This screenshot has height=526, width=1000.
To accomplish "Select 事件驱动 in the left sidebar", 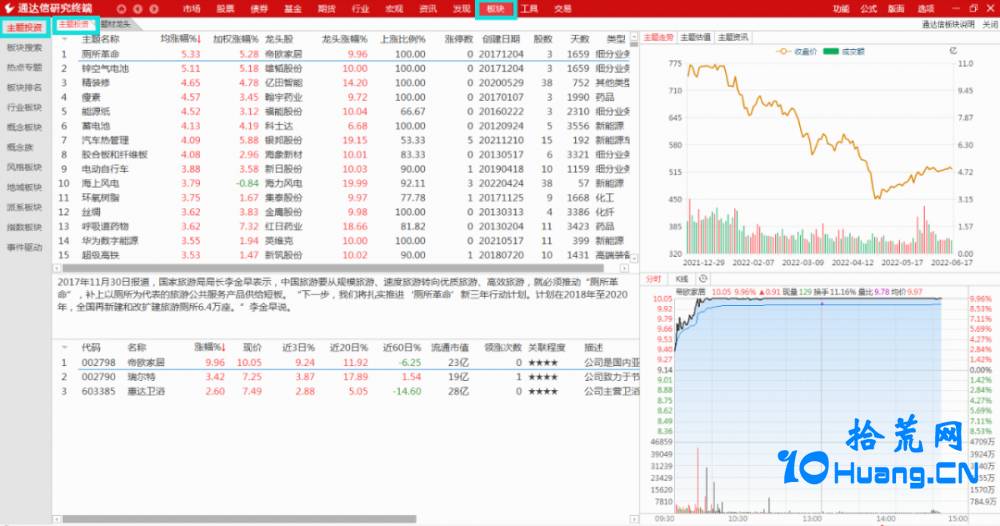I will [24, 247].
